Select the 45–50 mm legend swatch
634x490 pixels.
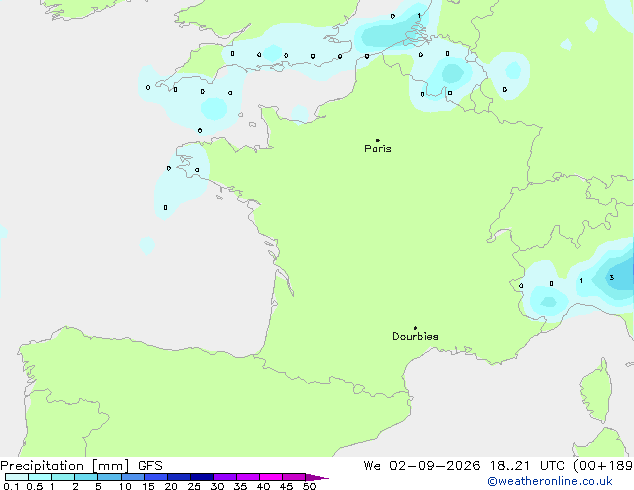[x=294, y=477]
